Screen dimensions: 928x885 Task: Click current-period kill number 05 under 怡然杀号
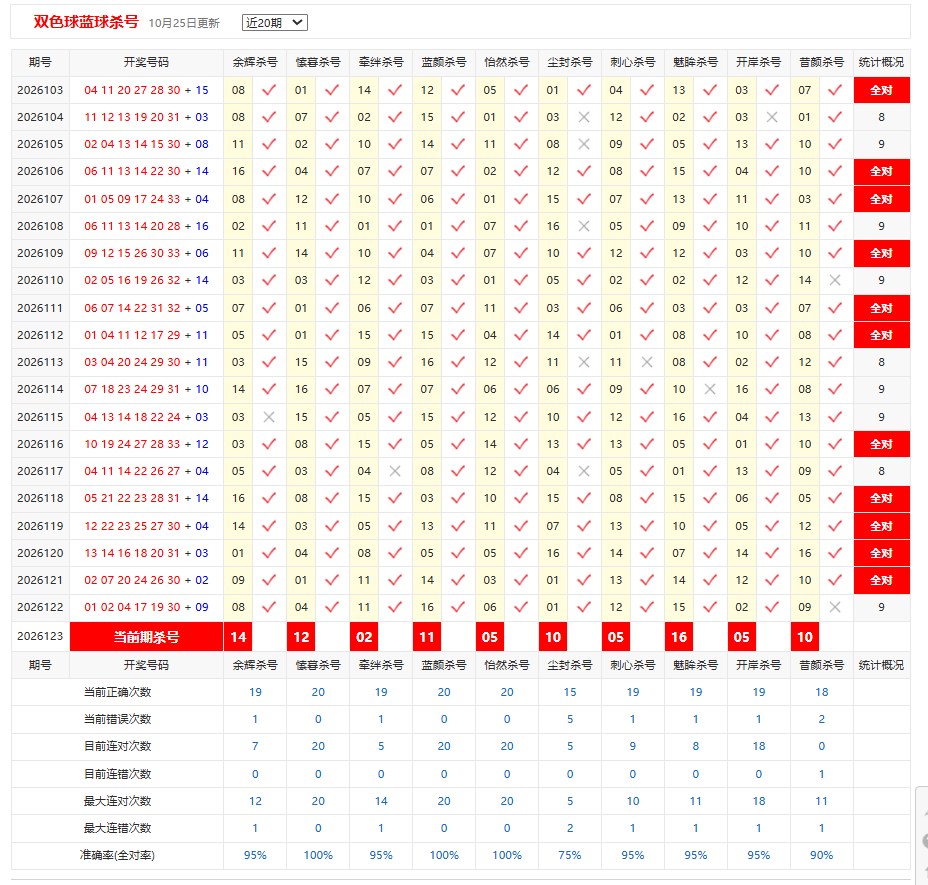(x=490, y=637)
